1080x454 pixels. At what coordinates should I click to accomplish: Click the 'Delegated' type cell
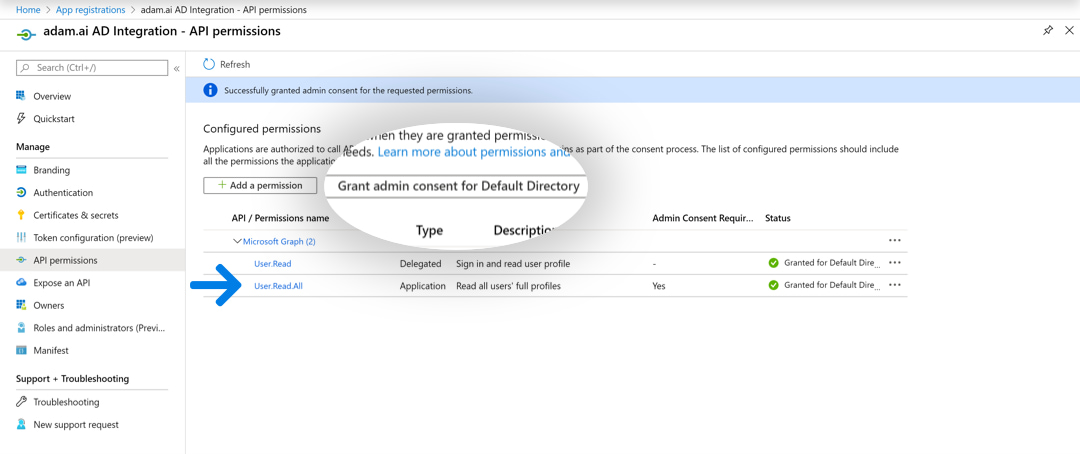click(420, 263)
